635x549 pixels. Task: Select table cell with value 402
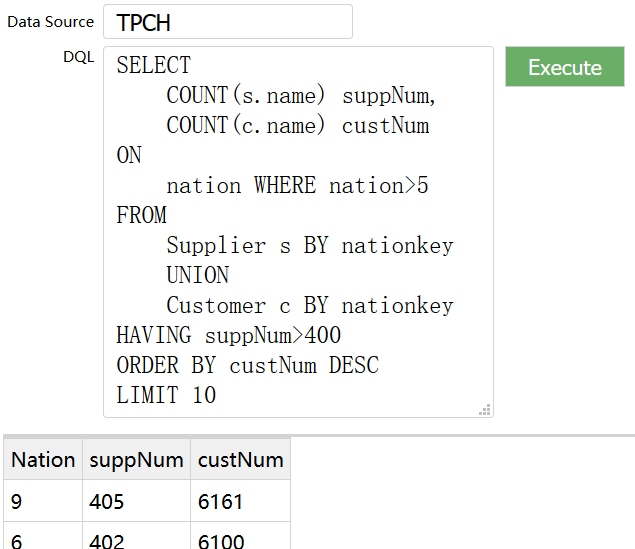click(x=136, y=538)
